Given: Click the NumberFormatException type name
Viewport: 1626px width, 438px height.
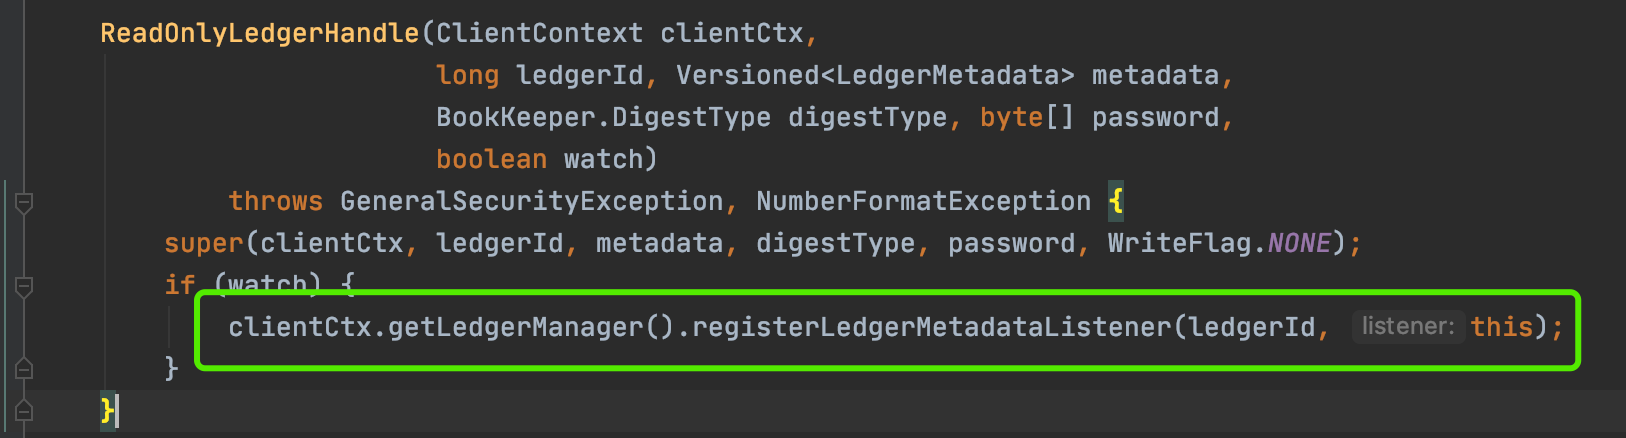Looking at the screenshot, I should click(x=924, y=201).
